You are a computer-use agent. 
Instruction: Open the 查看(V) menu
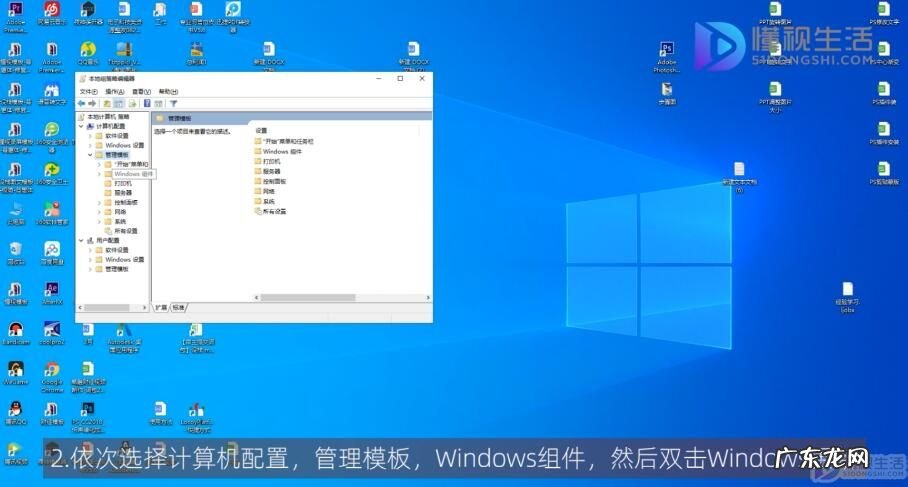tap(141, 91)
